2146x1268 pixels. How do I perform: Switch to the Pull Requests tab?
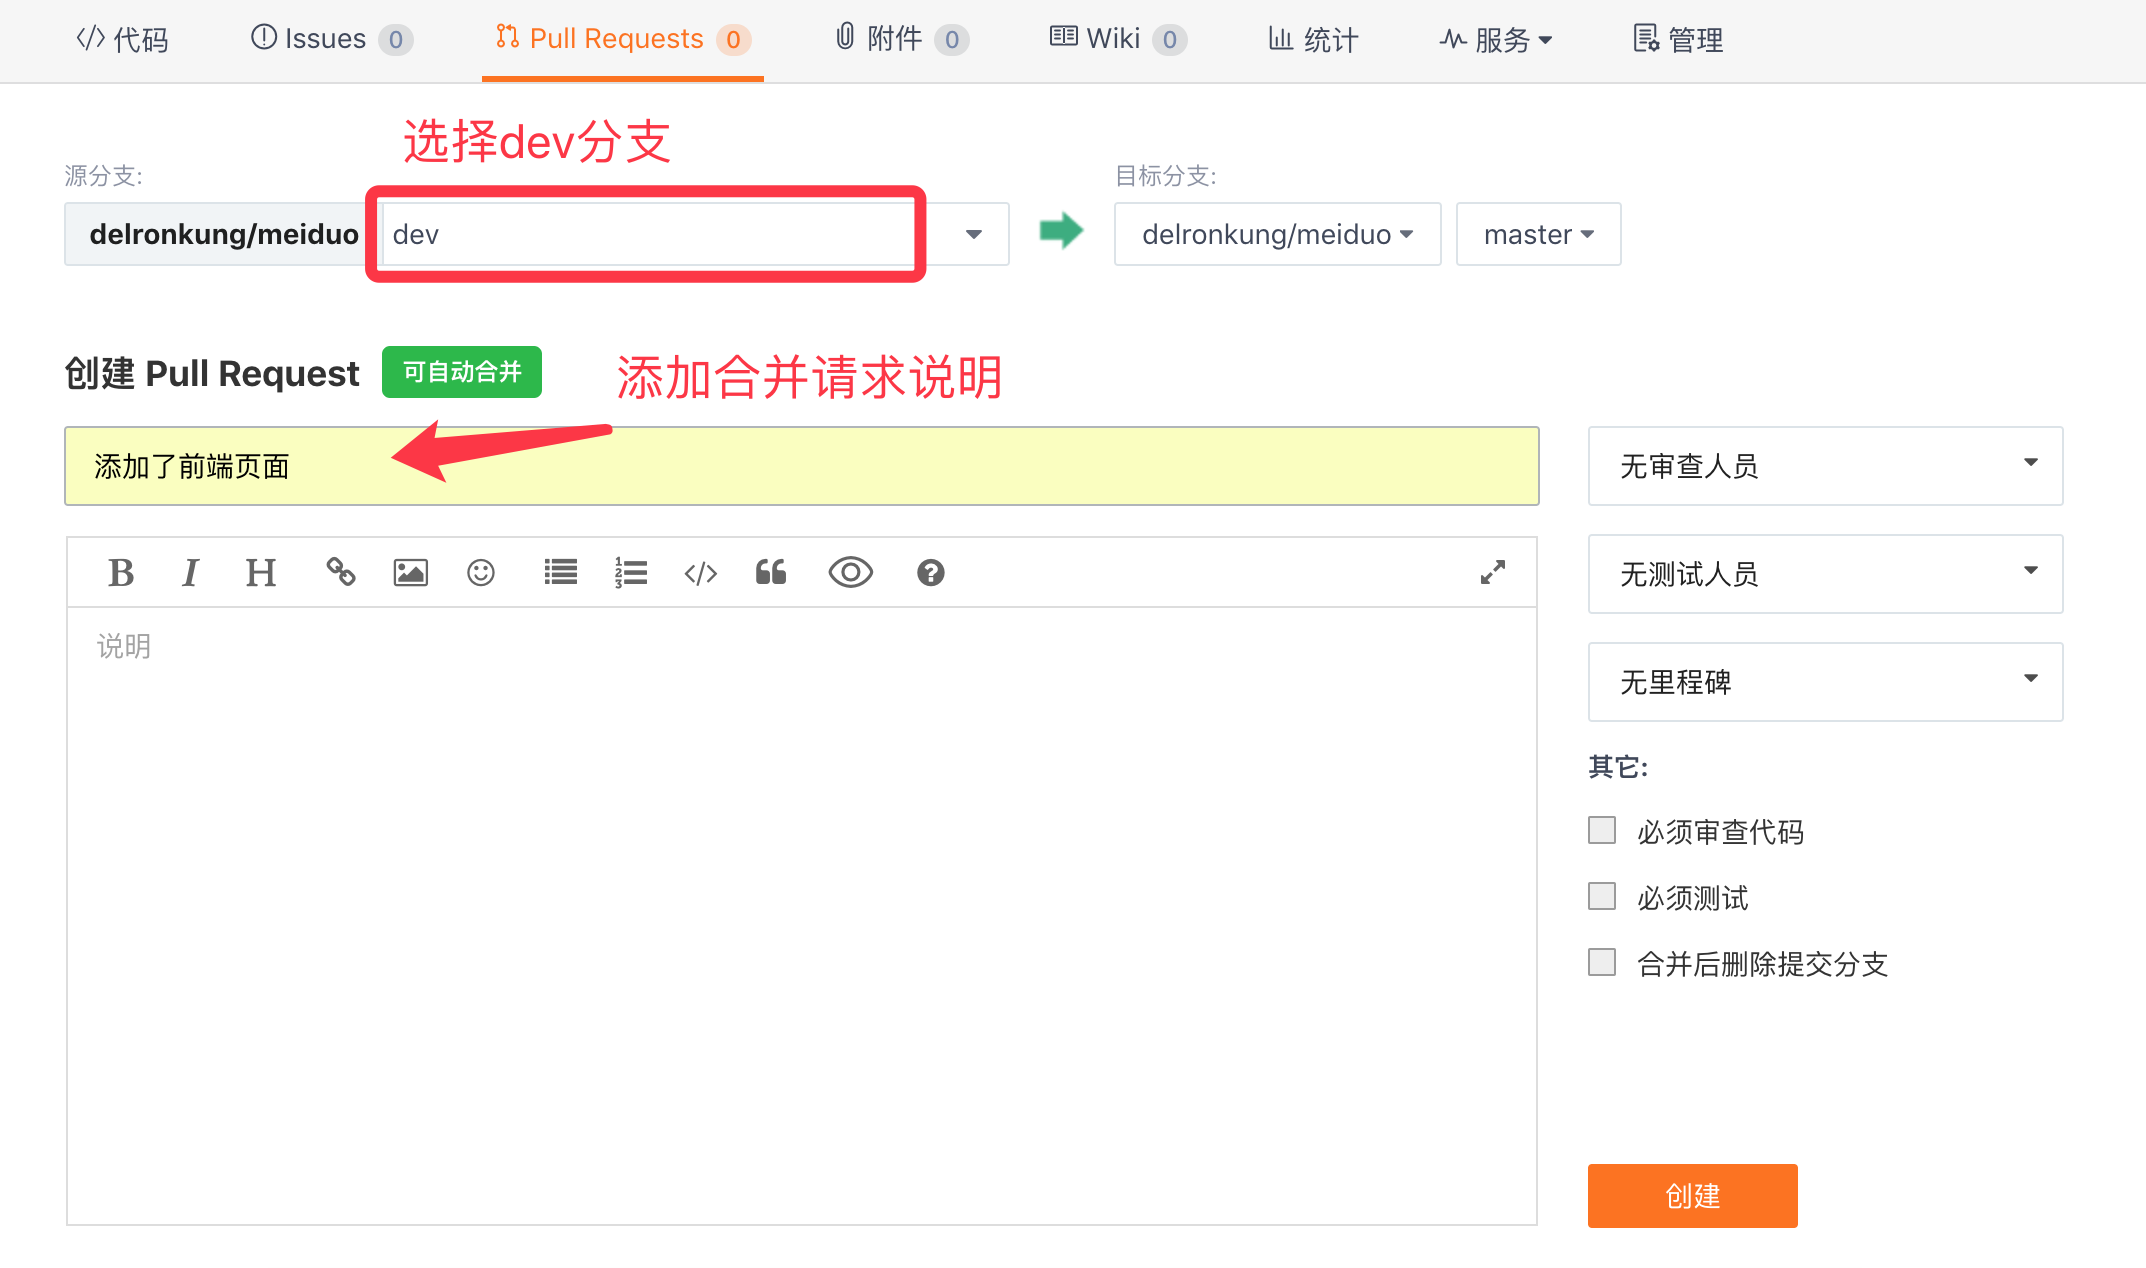pos(623,40)
